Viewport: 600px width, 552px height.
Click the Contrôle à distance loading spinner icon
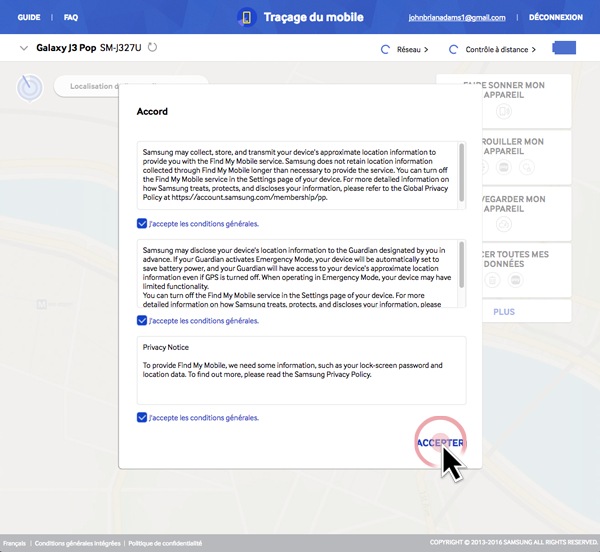[x=453, y=49]
